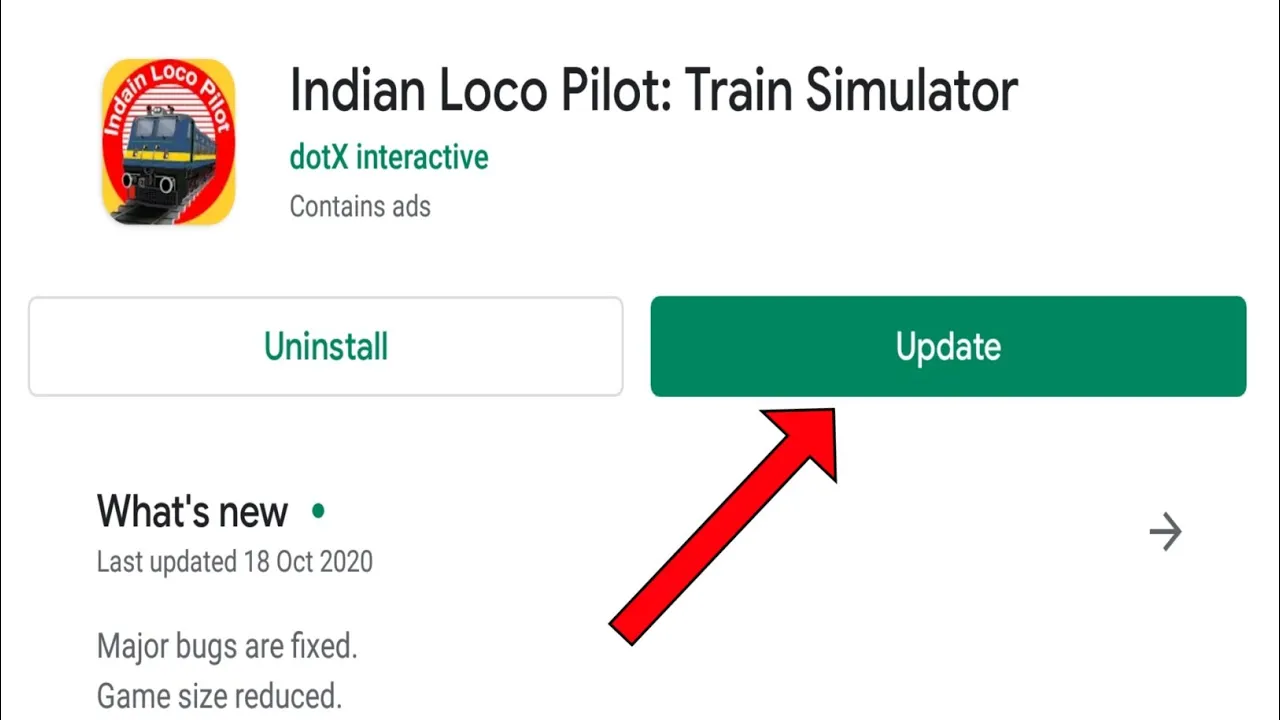
Task: Click the 'Major bugs are fixed.' note
Action: 227,646
